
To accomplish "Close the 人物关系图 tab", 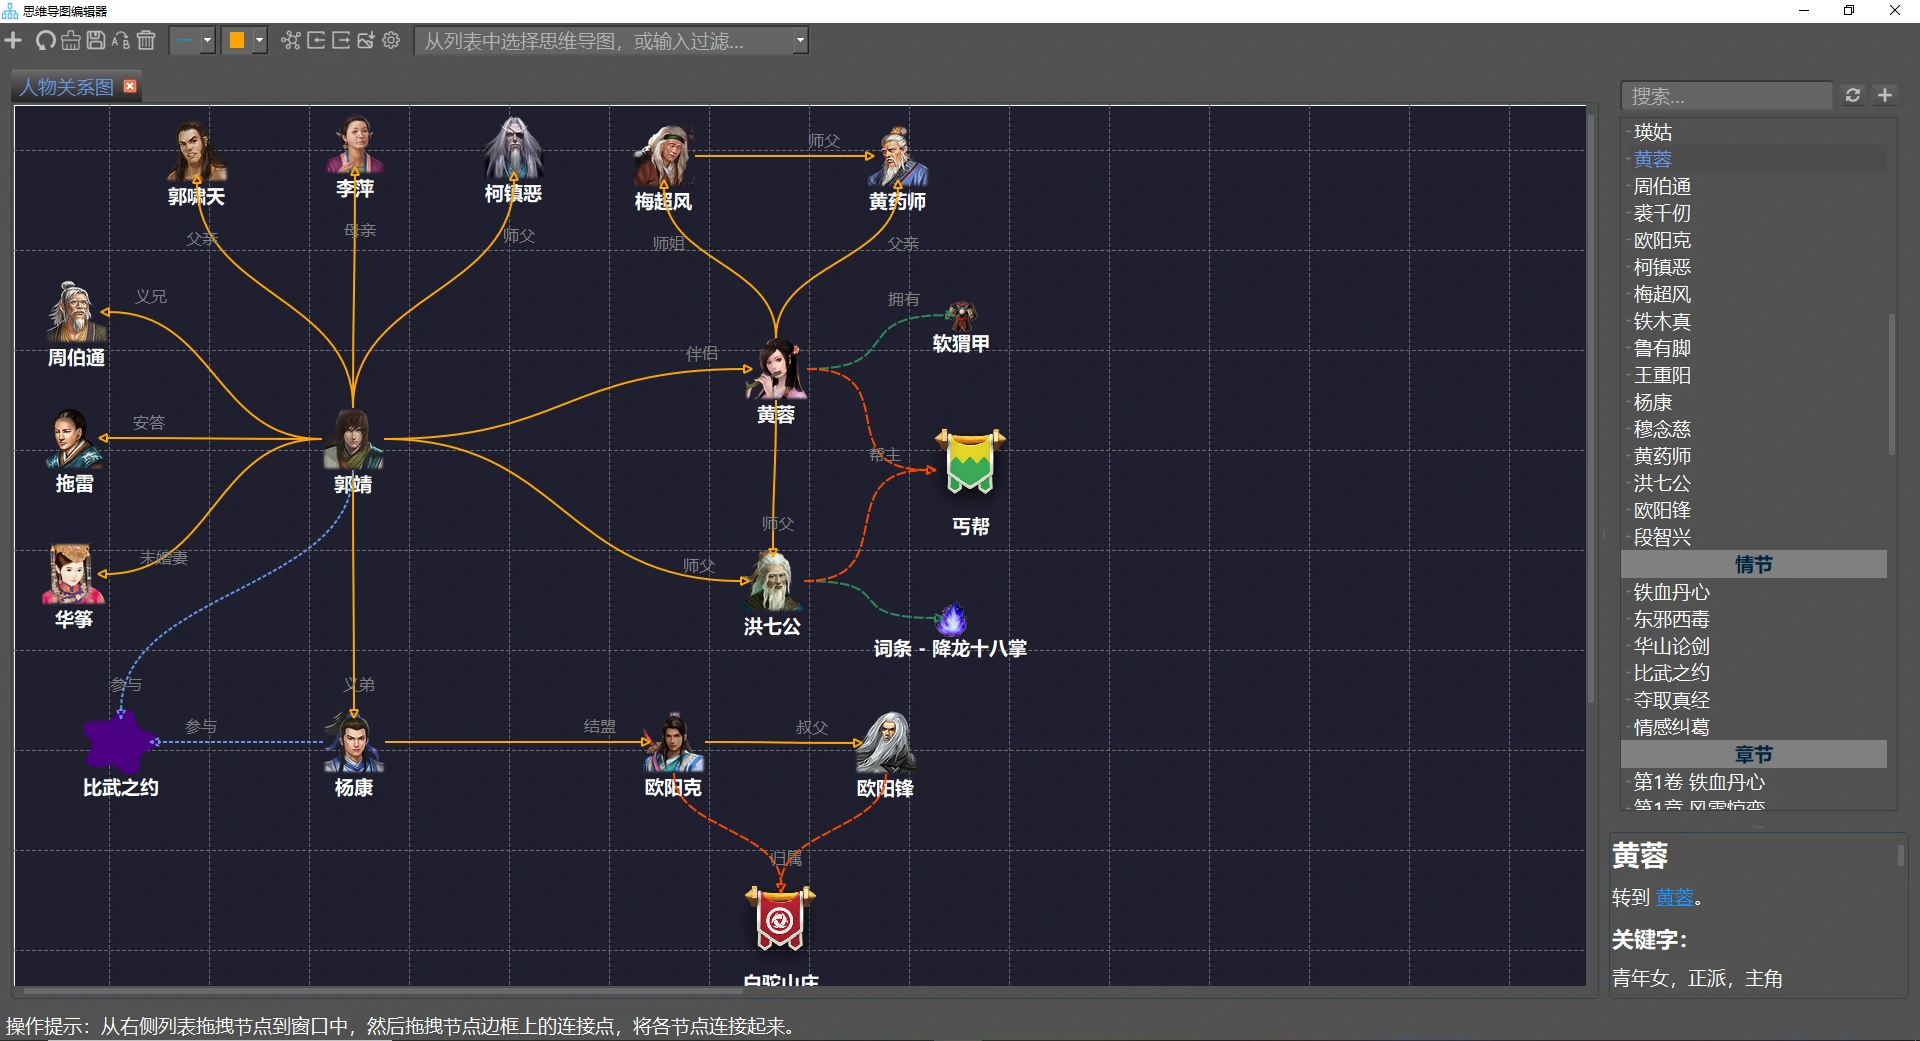I will [x=130, y=86].
